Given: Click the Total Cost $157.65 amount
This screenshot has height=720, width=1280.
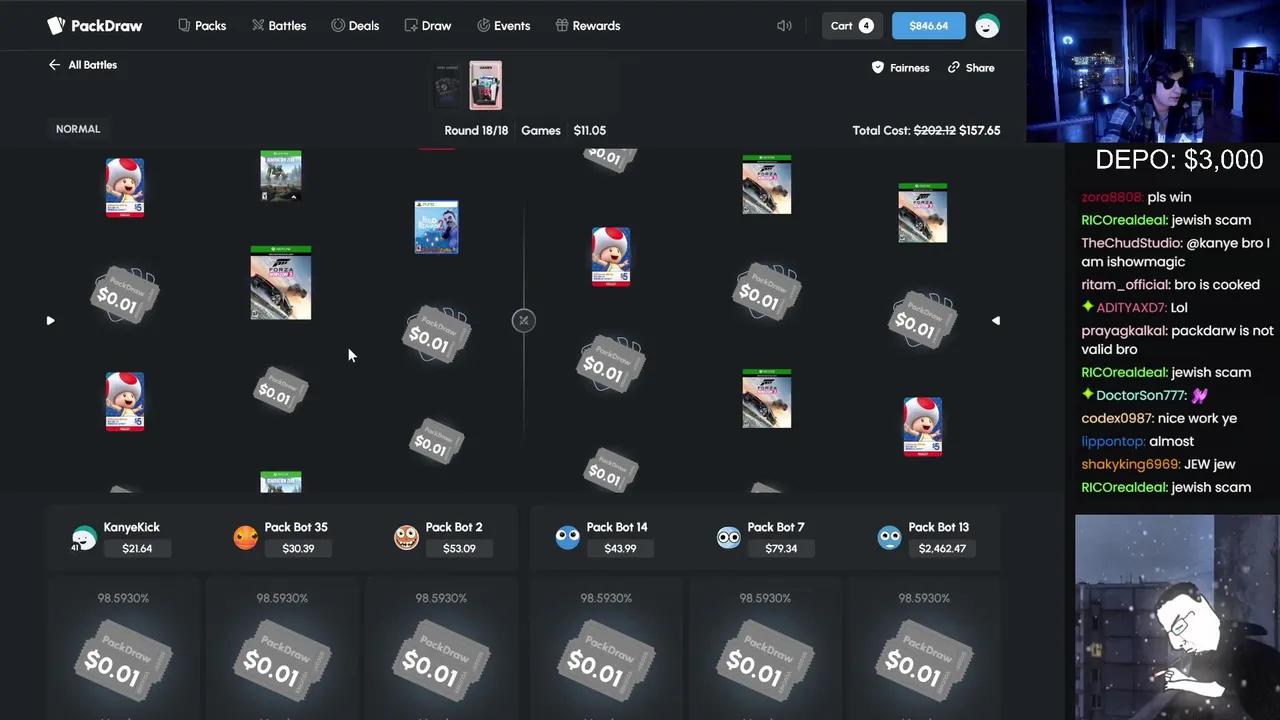Looking at the screenshot, I should point(979,130).
